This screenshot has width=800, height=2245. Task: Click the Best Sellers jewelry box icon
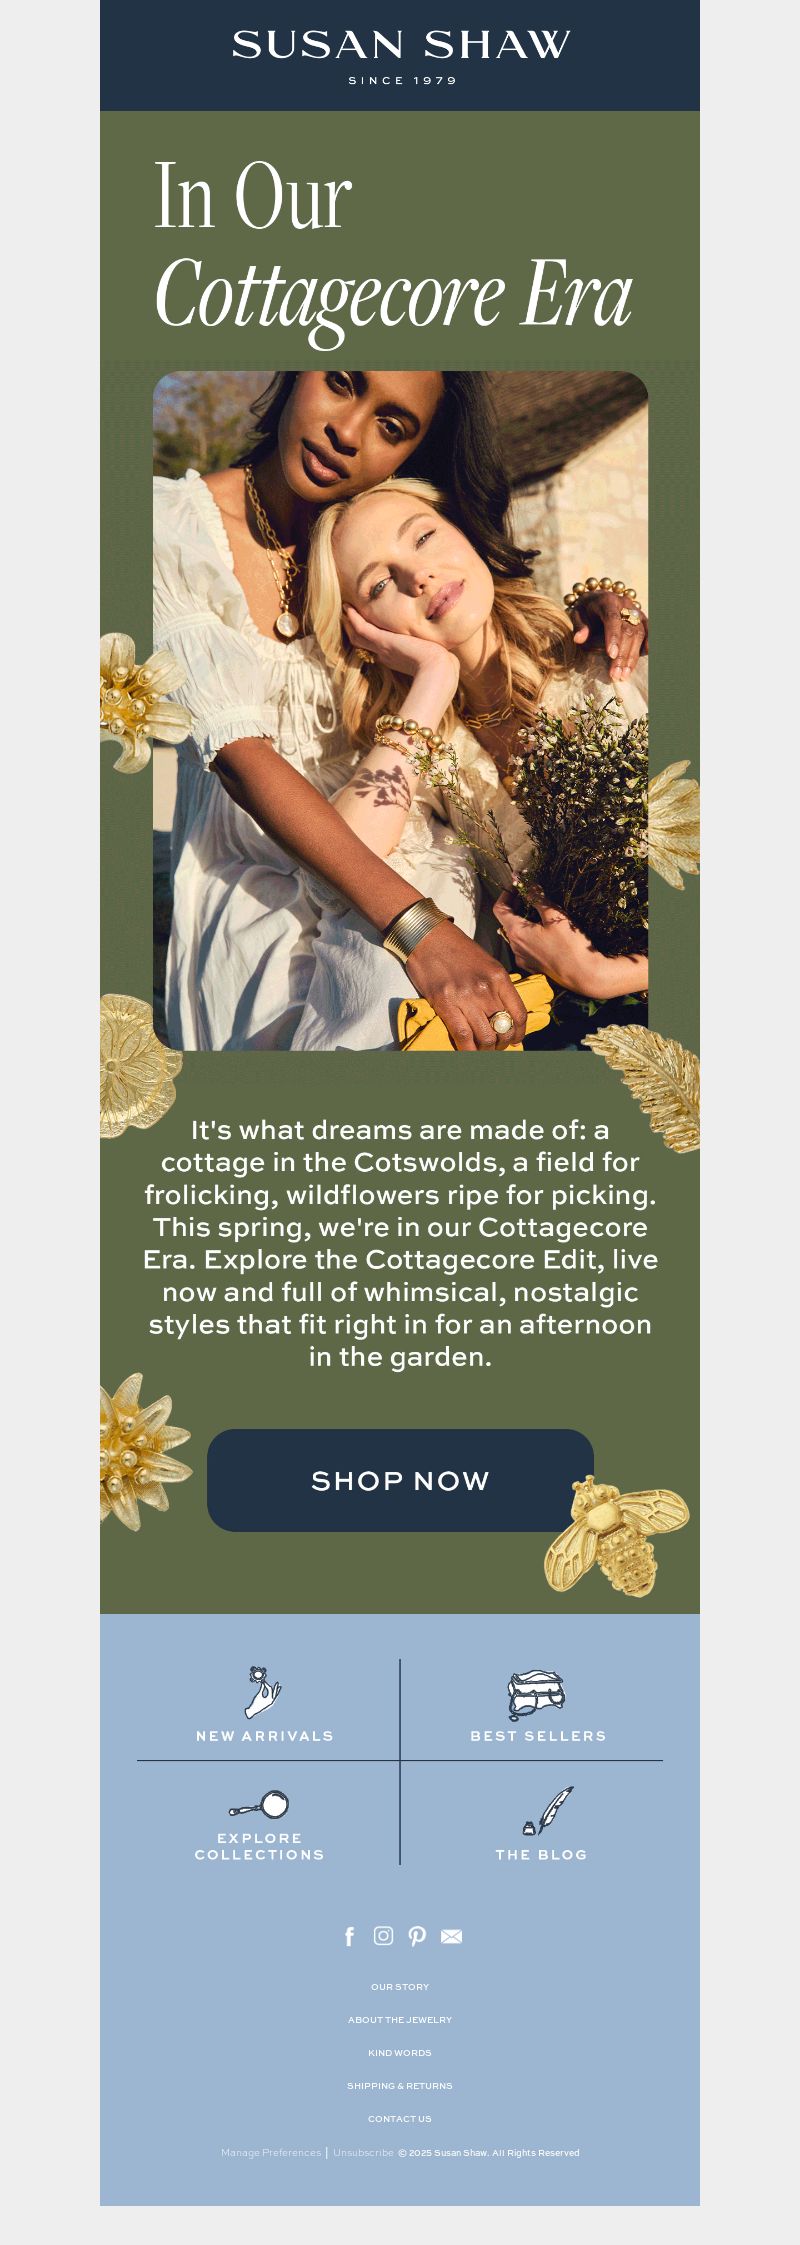537,1695
